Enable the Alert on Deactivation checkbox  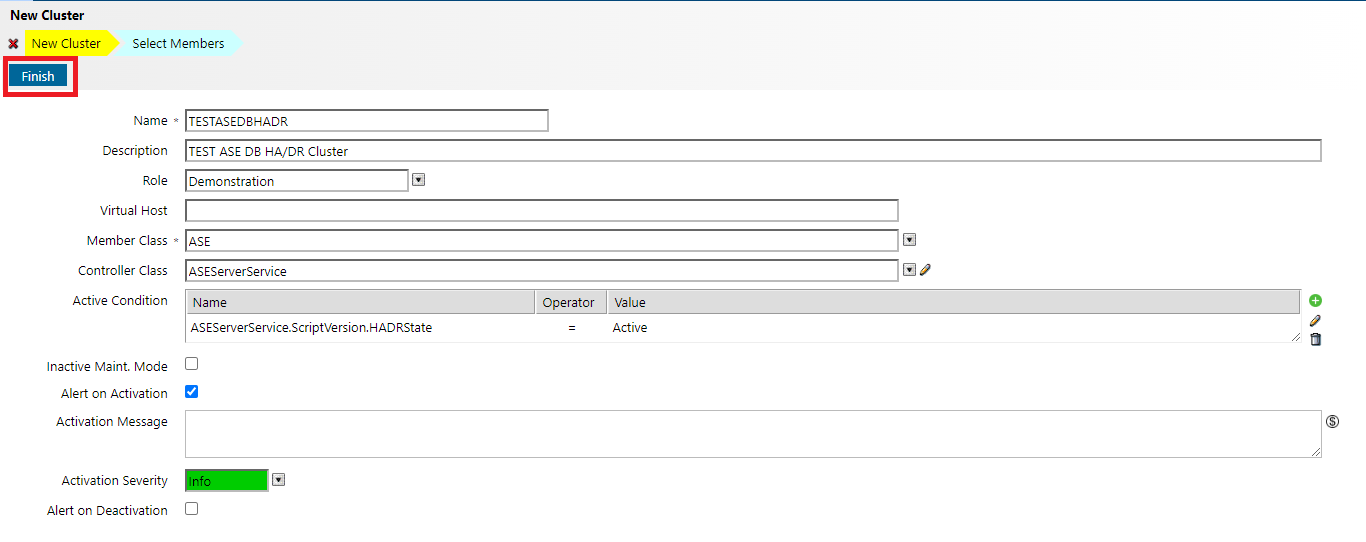(x=192, y=509)
